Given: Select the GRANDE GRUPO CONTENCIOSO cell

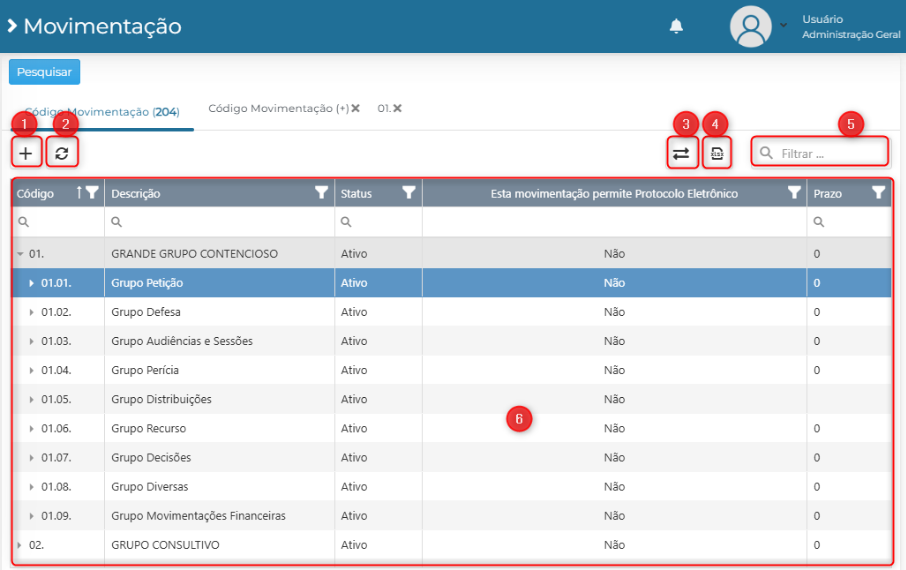Looking at the screenshot, I should (220, 254).
